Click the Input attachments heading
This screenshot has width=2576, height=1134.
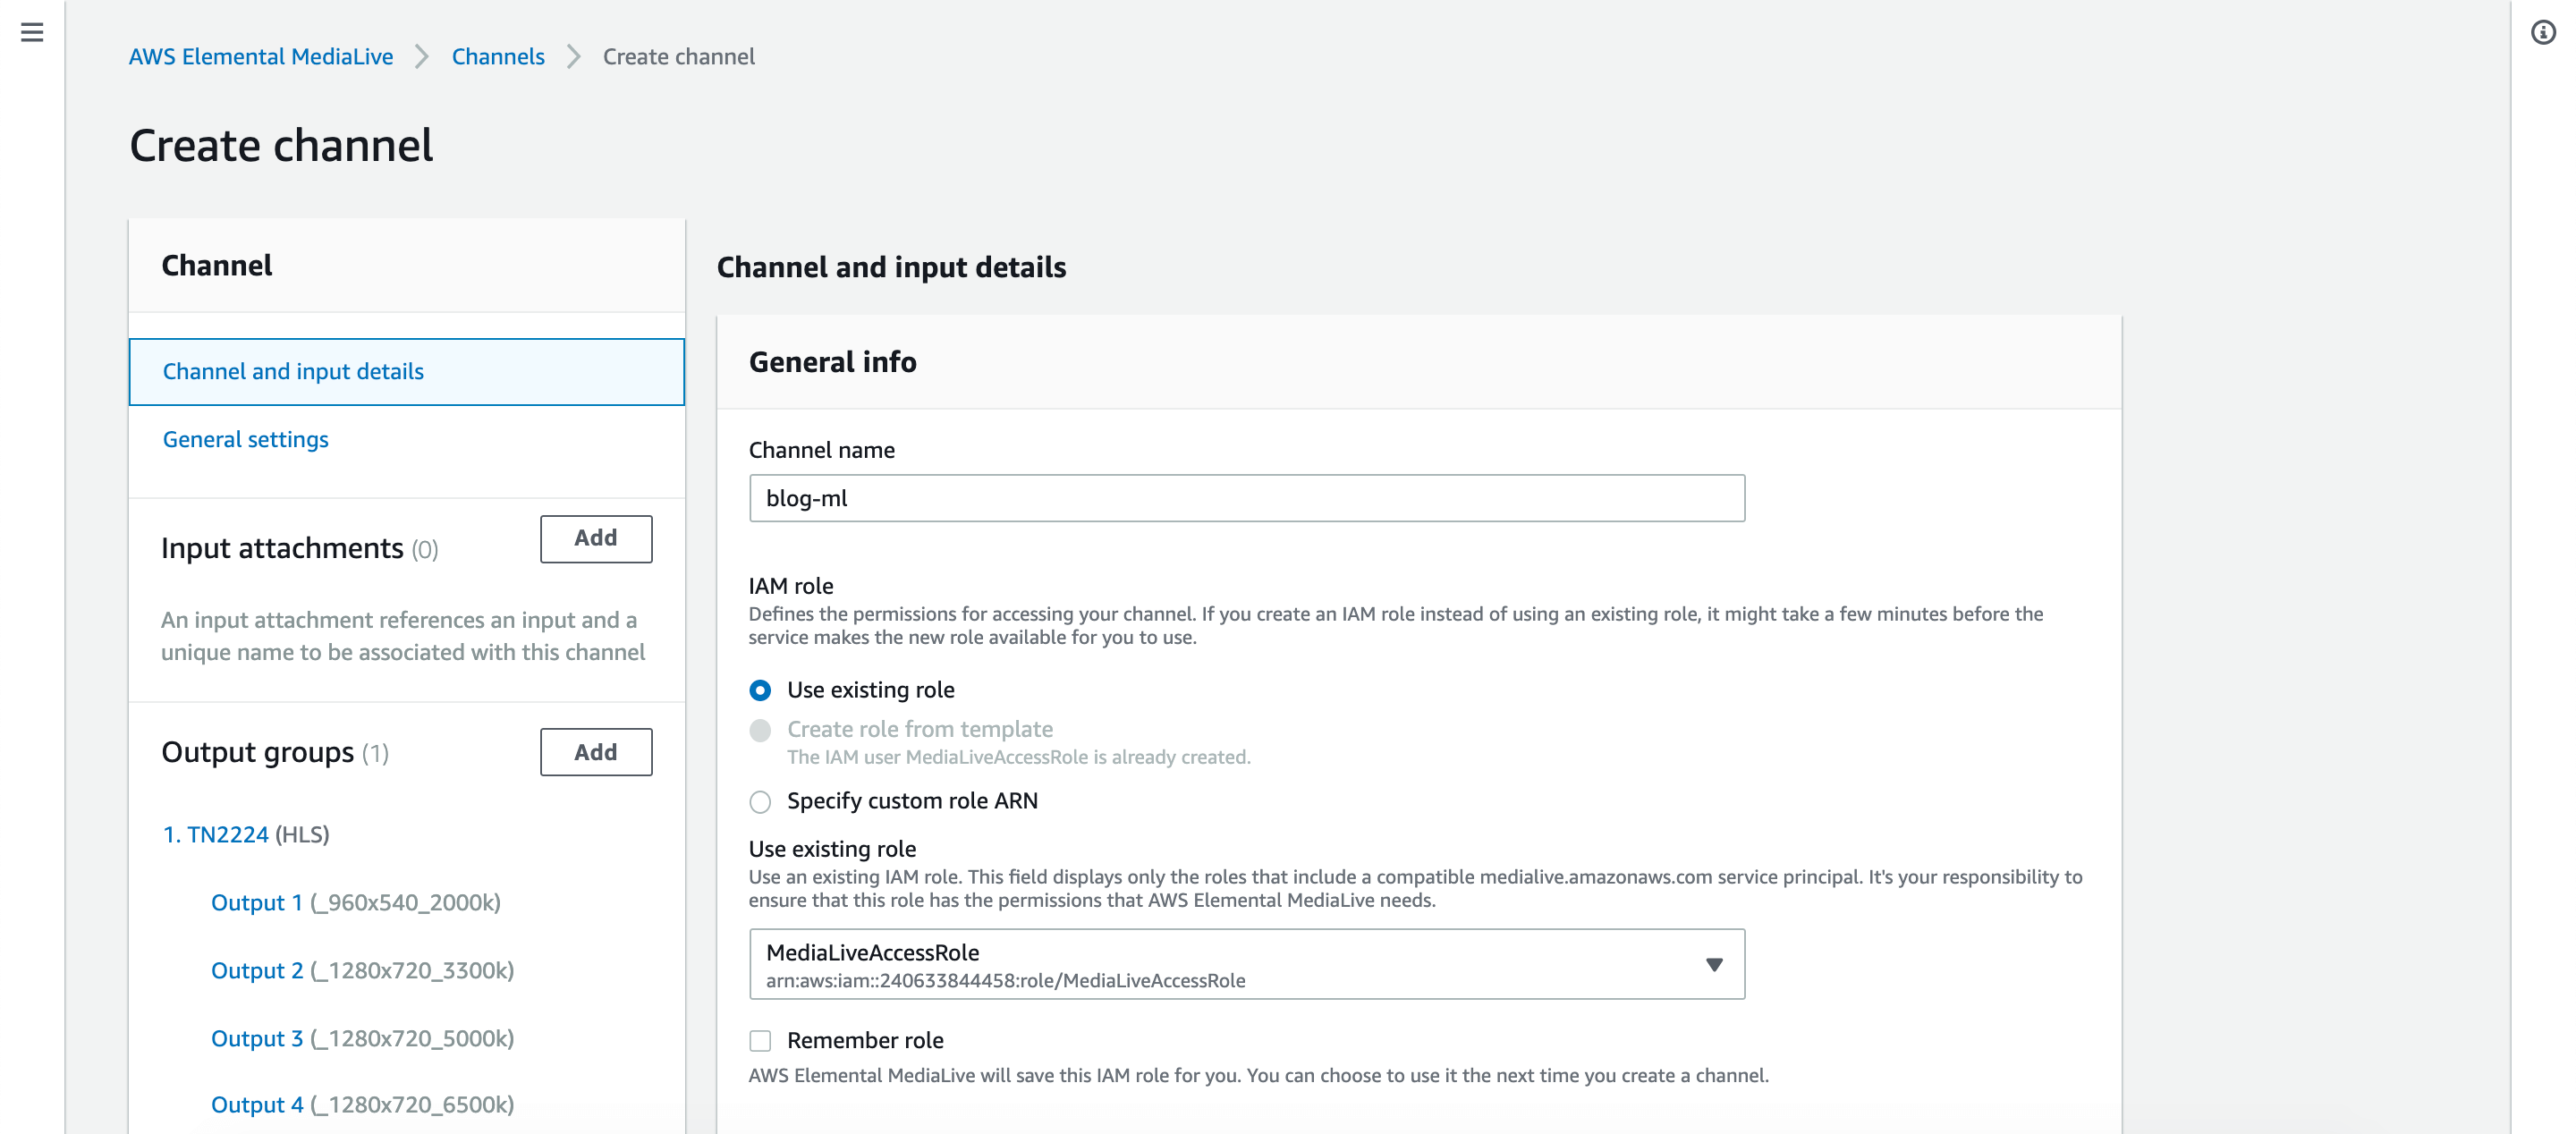click(x=282, y=548)
